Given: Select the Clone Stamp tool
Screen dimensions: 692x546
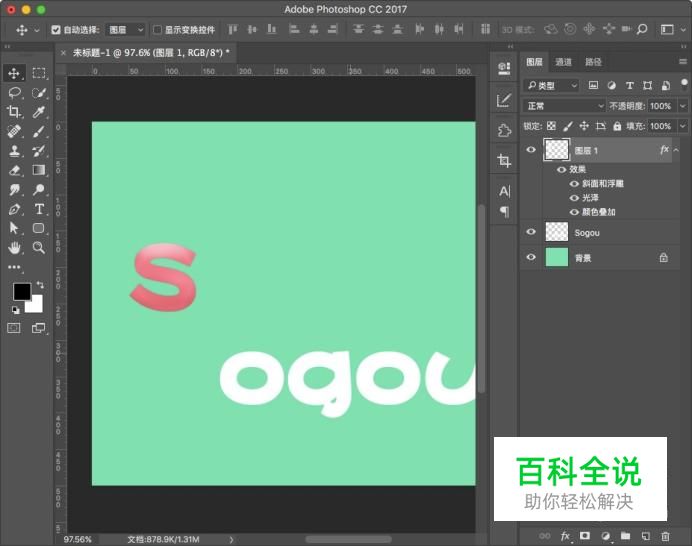Looking at the screenshot, I should (14, 151).
